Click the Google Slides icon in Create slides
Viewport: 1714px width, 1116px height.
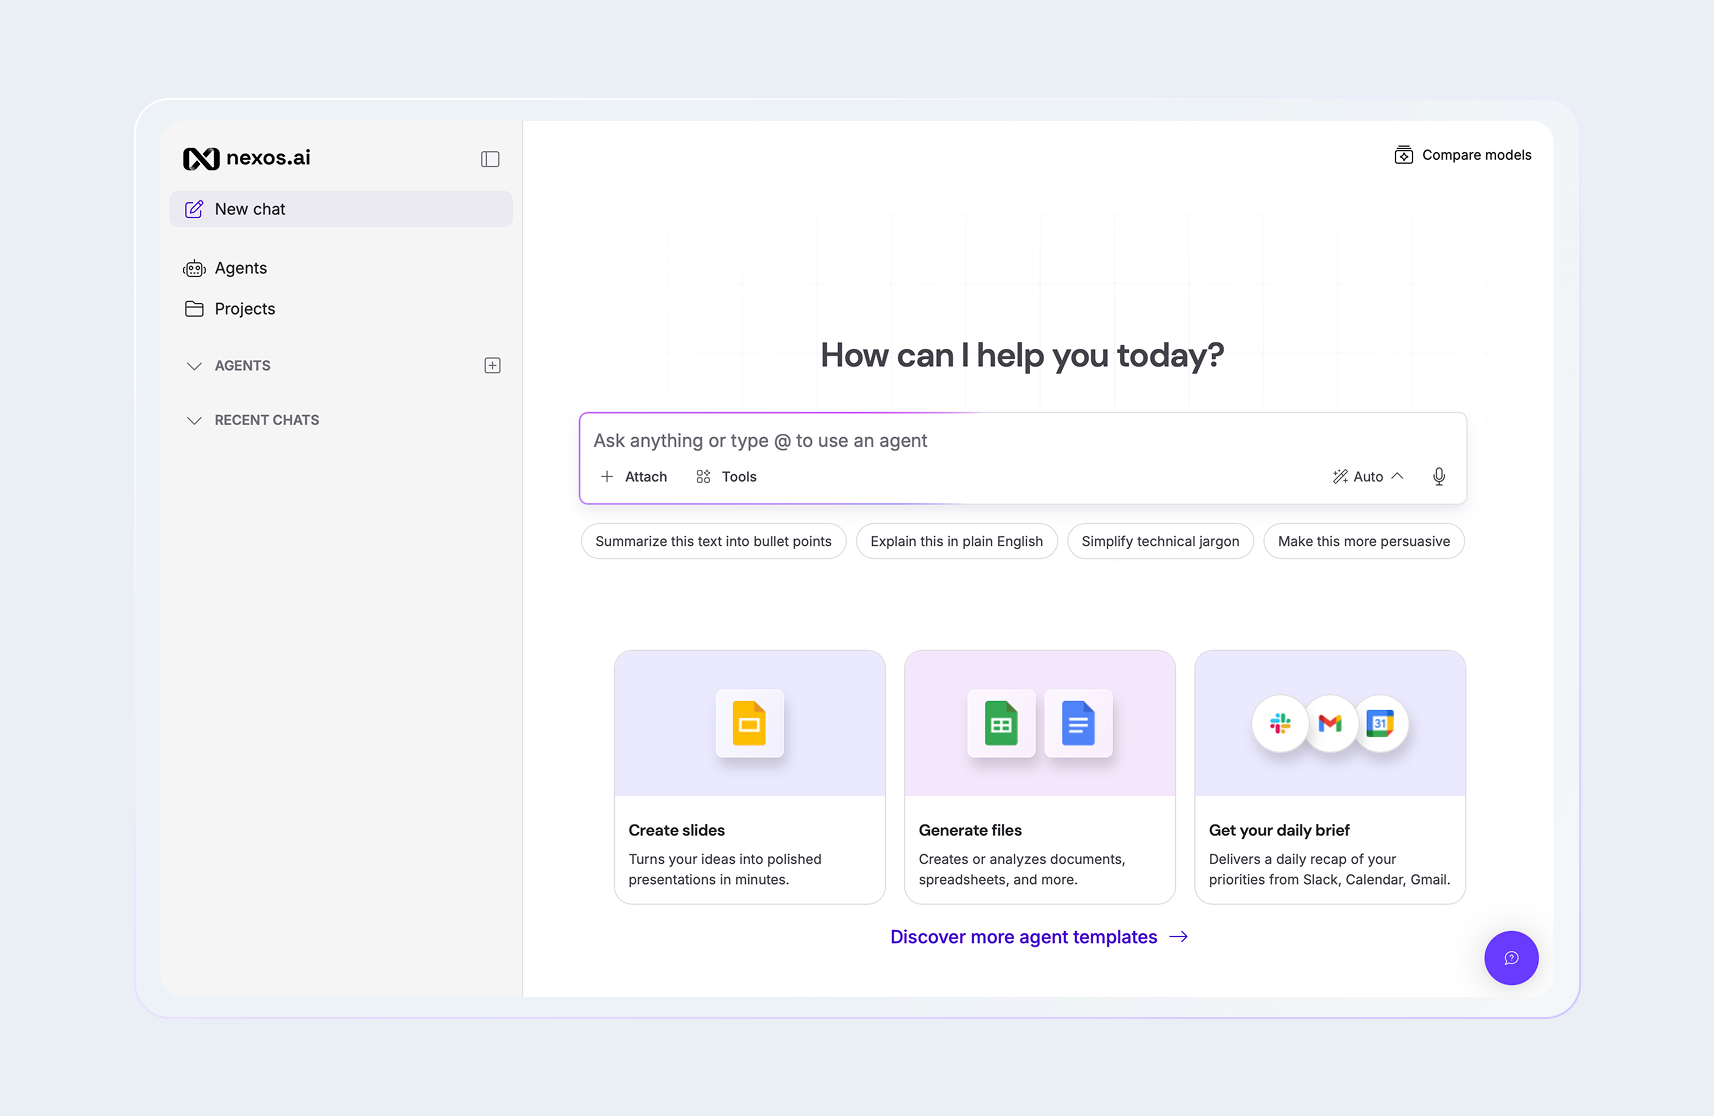coord(749,724)
